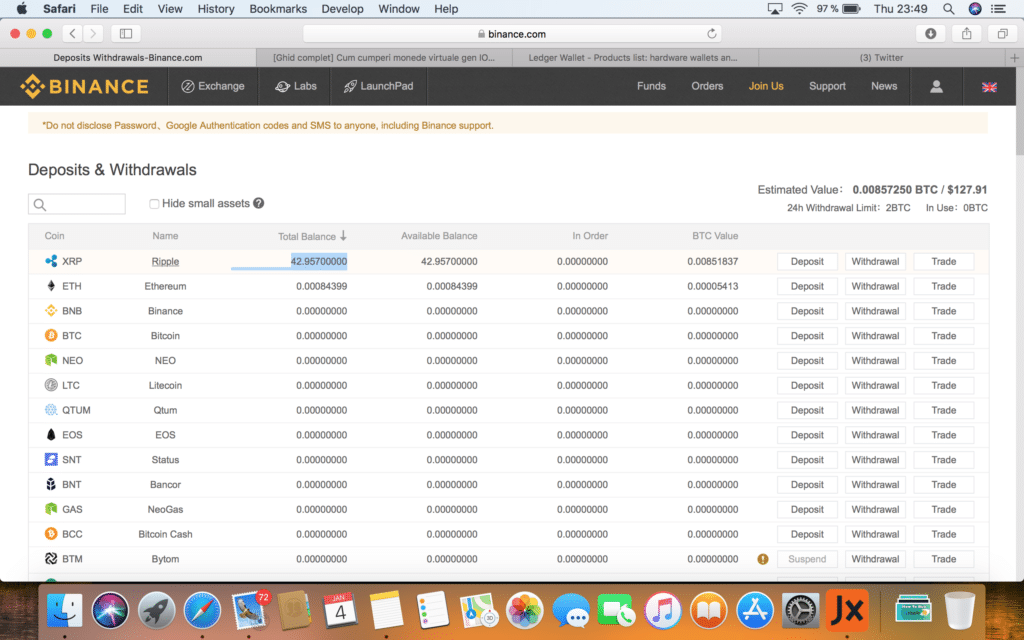Click the BNT coin icon

(x=51, y=485)
